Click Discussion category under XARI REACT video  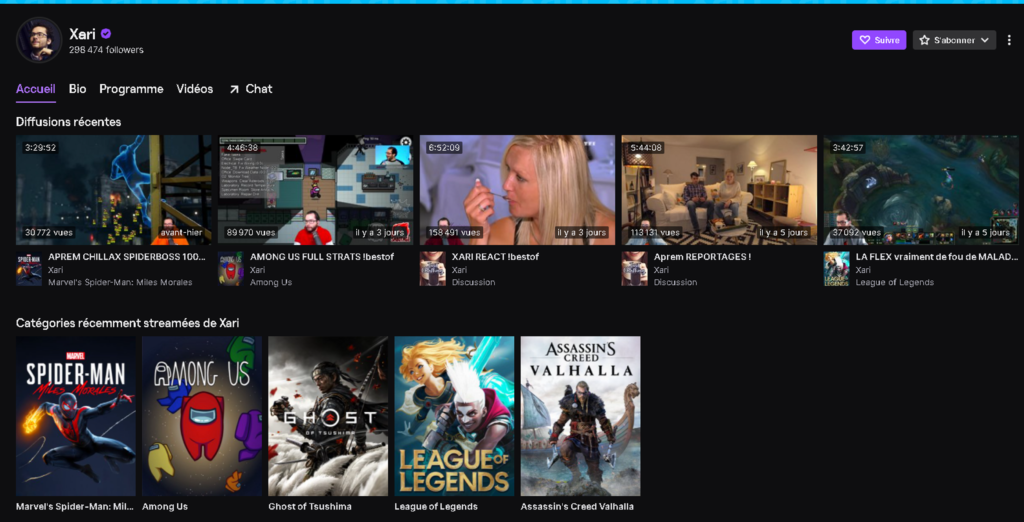tap(473, 282)
